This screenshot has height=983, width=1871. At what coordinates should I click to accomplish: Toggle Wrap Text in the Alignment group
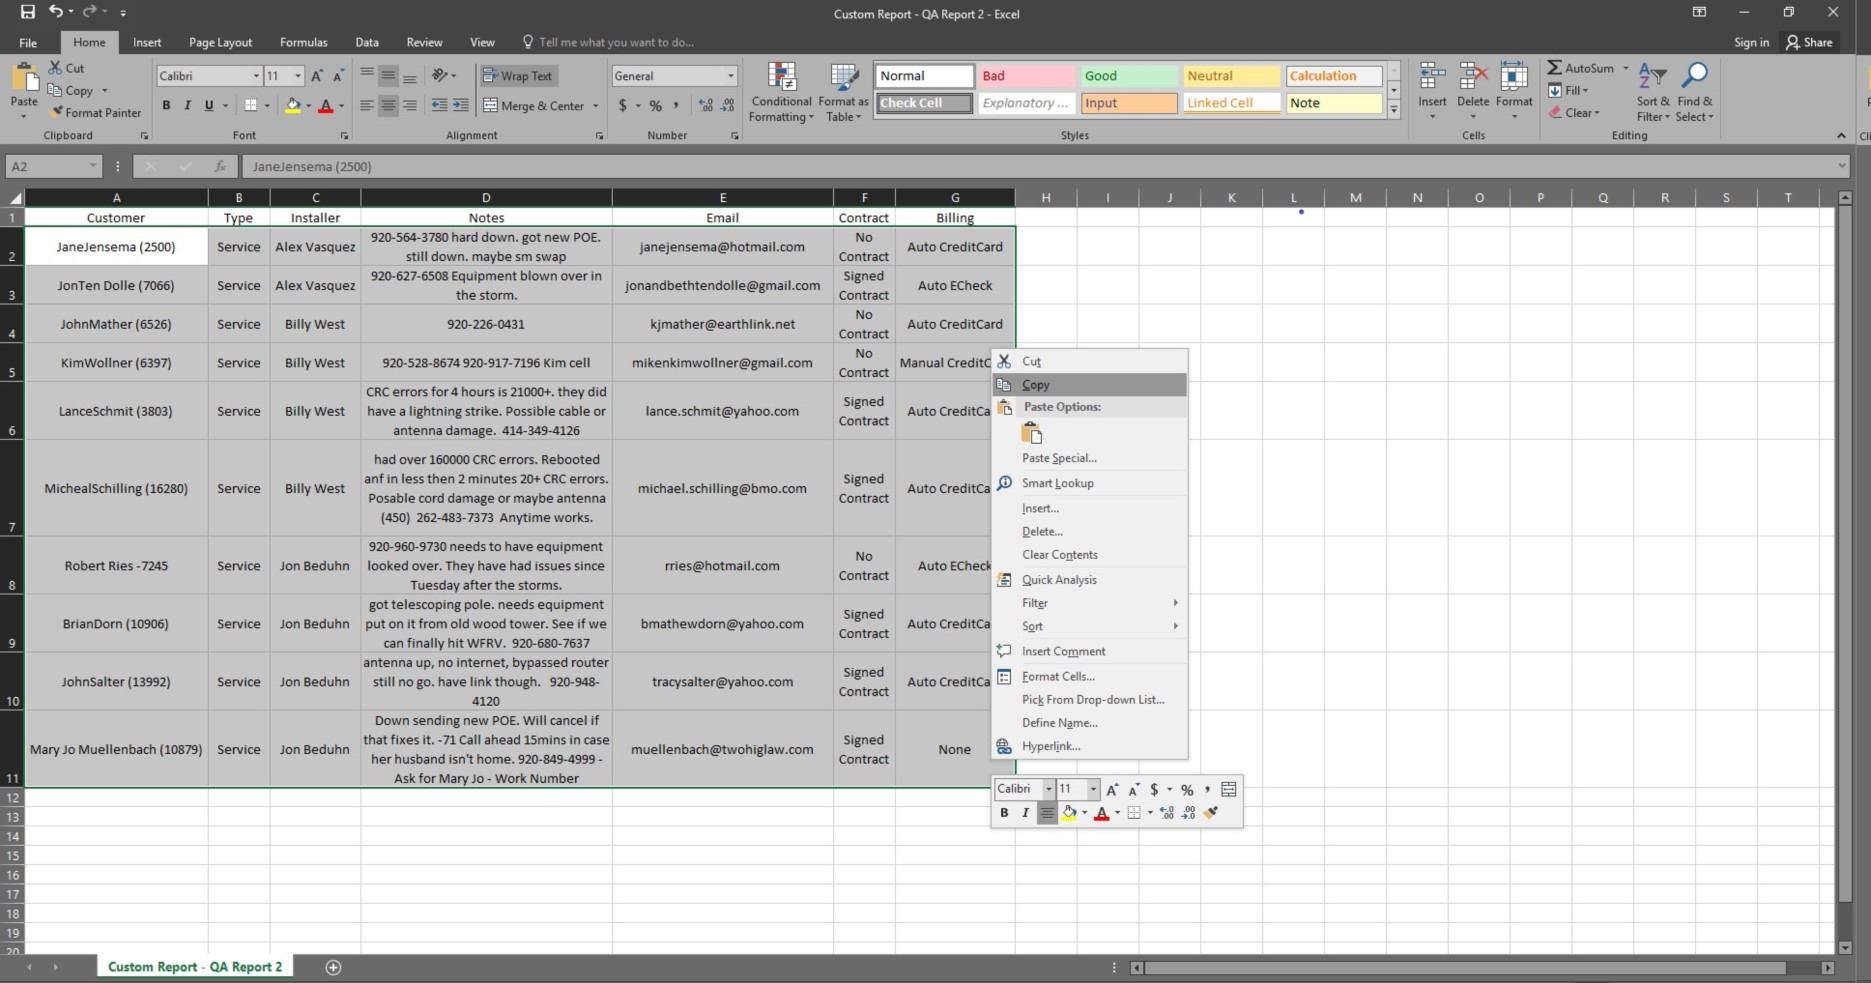(x=517, y=76)
